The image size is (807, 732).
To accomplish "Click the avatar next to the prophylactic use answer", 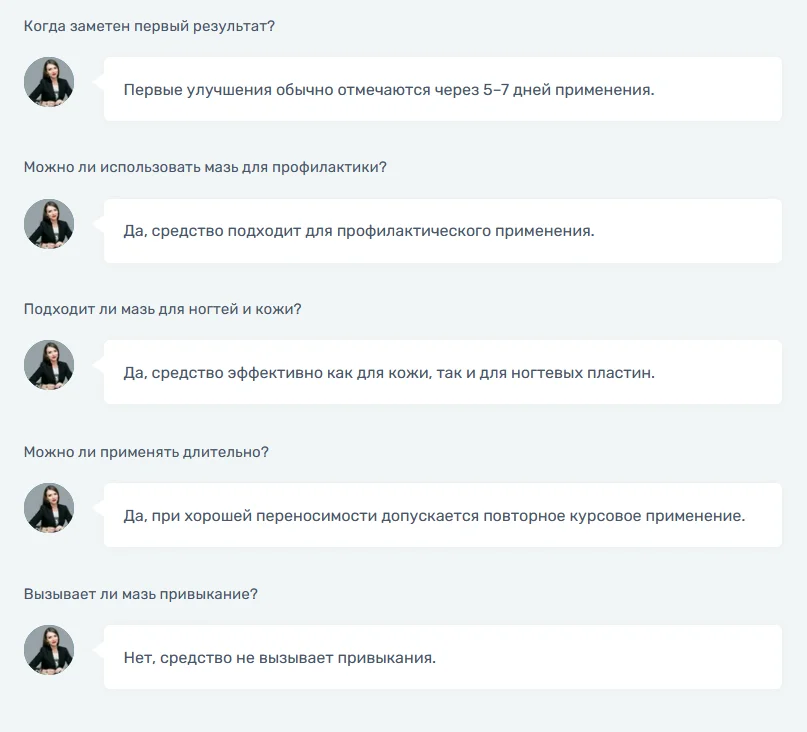I will click(x=49, y=224).
